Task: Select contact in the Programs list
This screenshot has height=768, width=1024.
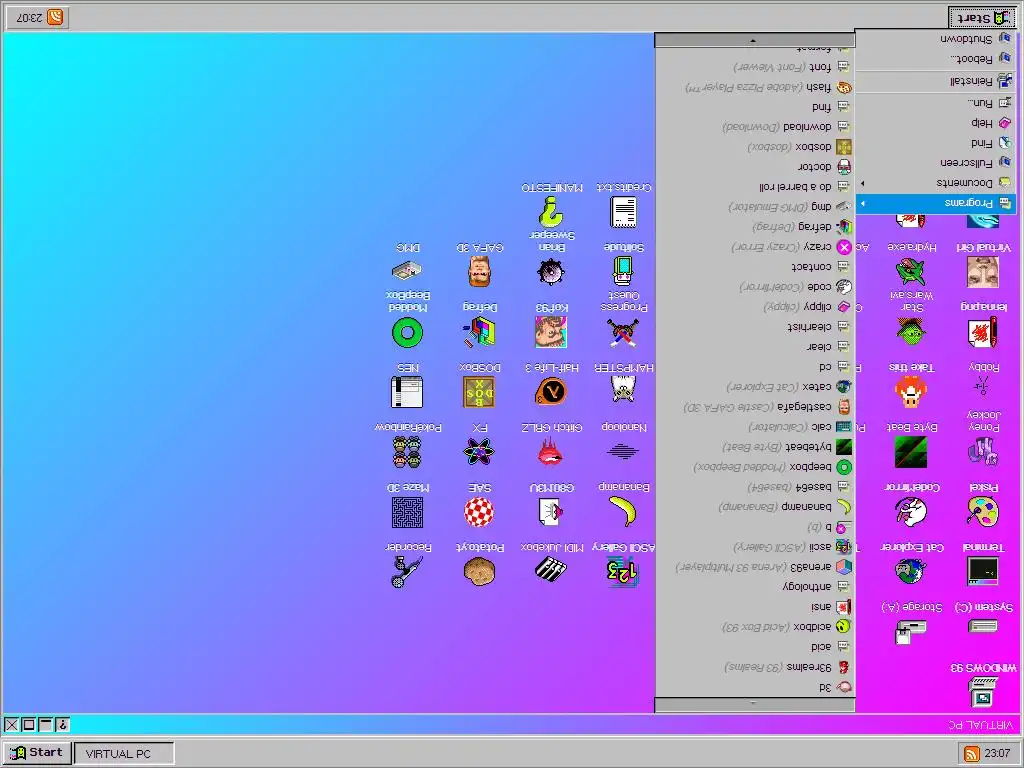Action: pos(755,266)
